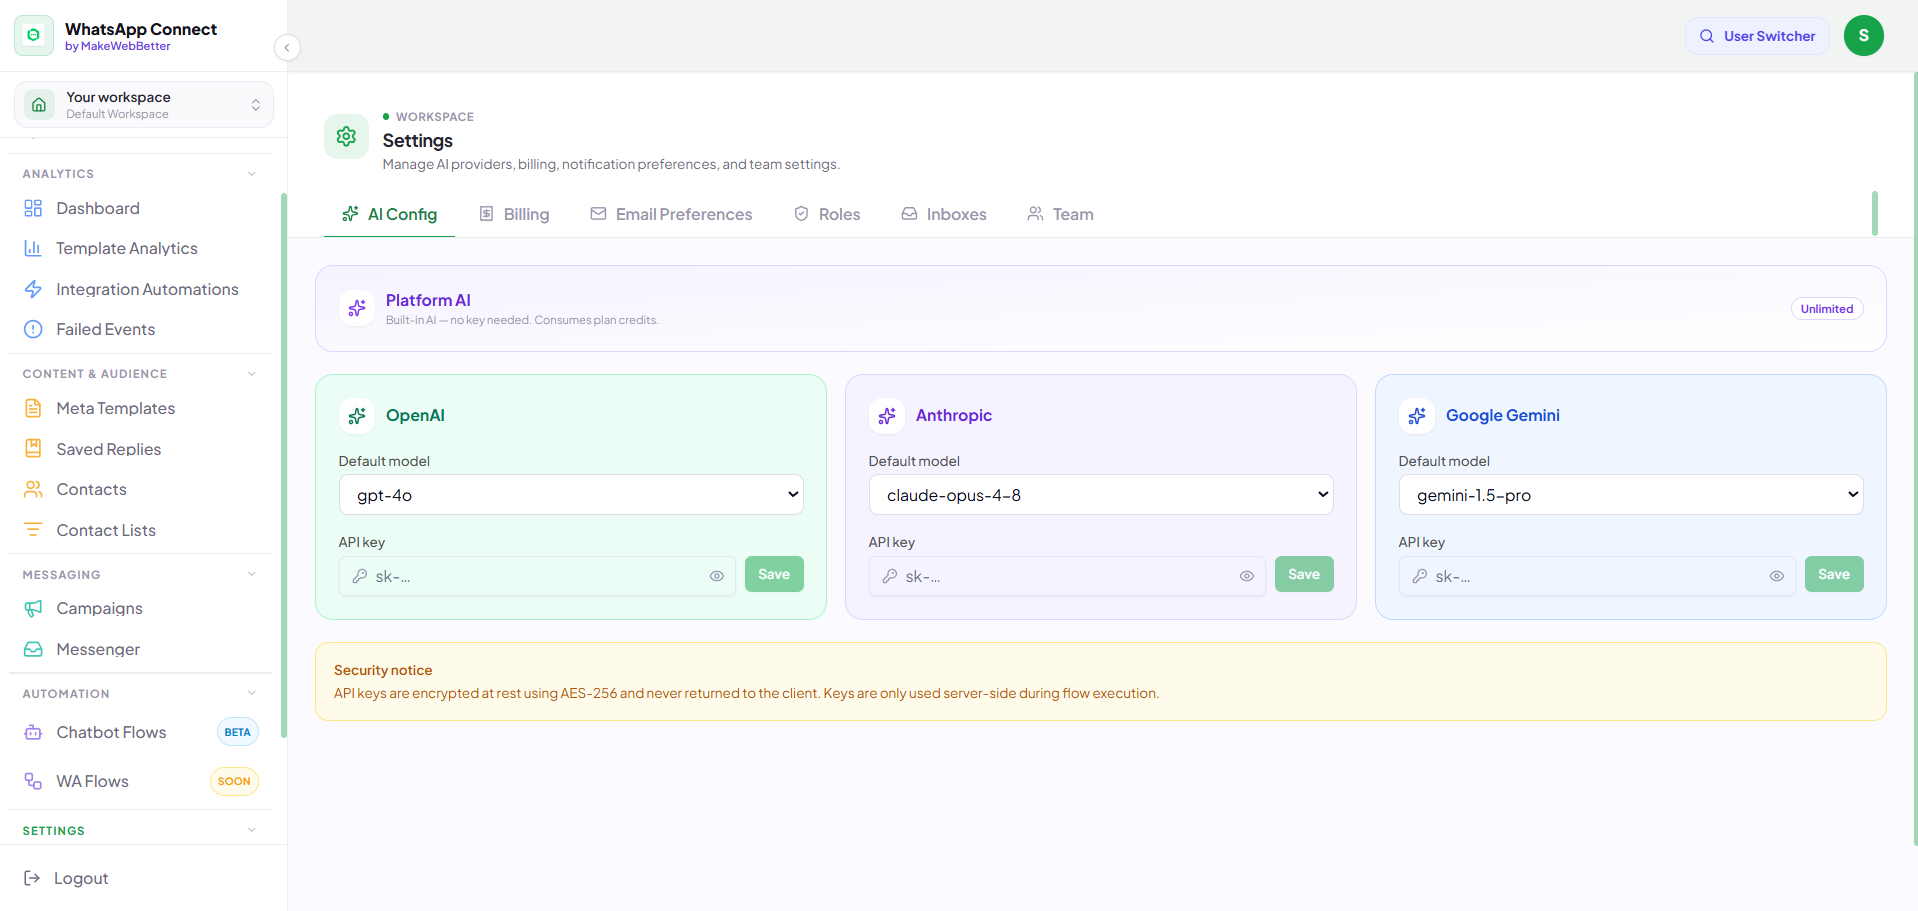1918x911 pixels.
Task: Click the Dashboard grid icon
Action: coord(33,208)
